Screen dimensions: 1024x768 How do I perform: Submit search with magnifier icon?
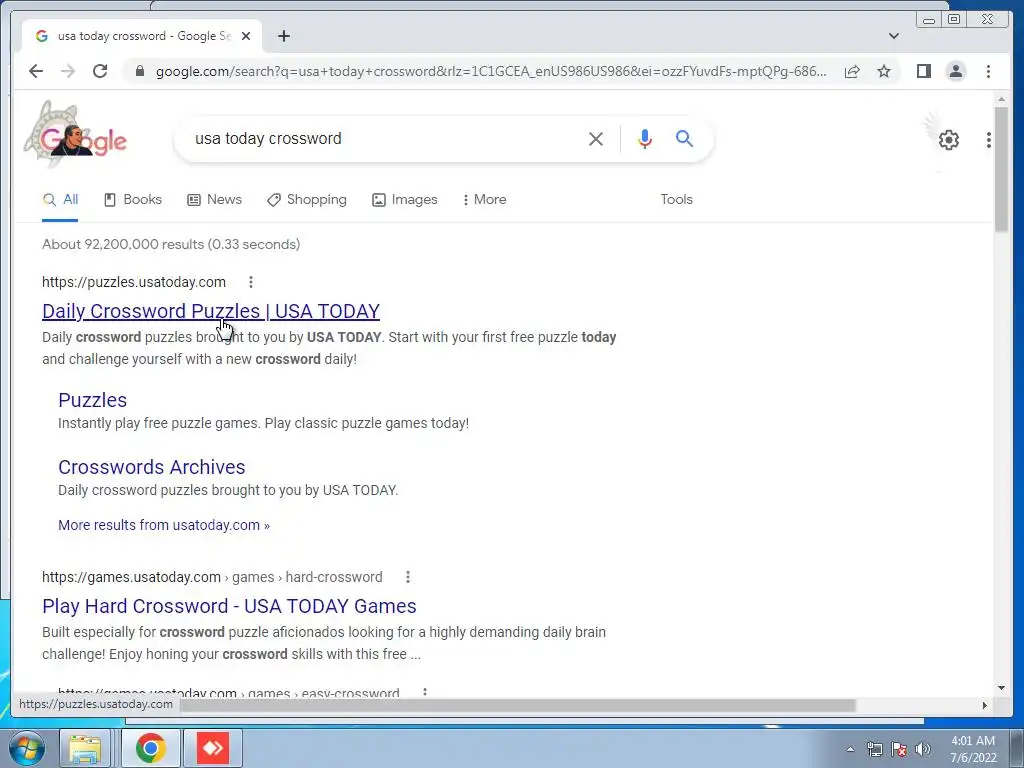(x=684, y=138)
